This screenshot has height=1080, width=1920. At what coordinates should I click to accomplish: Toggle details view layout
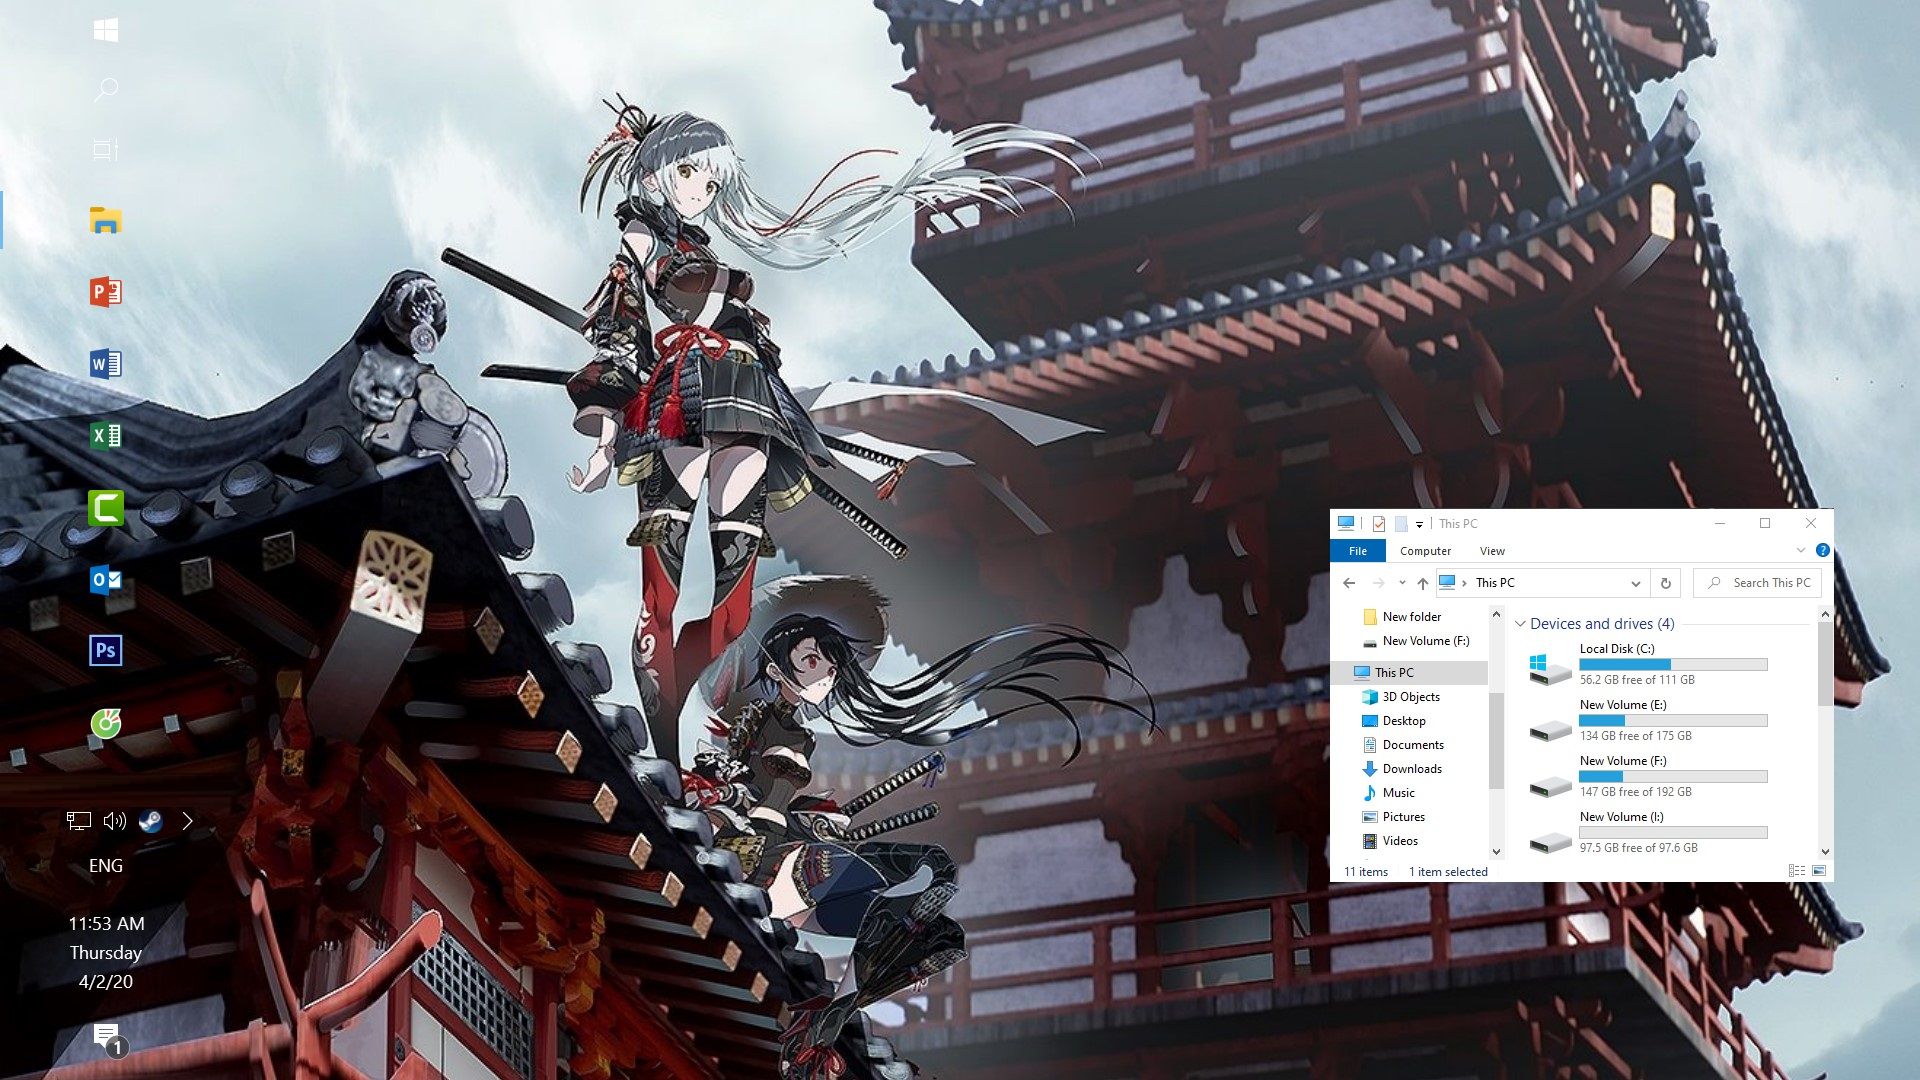[1797, 870]
